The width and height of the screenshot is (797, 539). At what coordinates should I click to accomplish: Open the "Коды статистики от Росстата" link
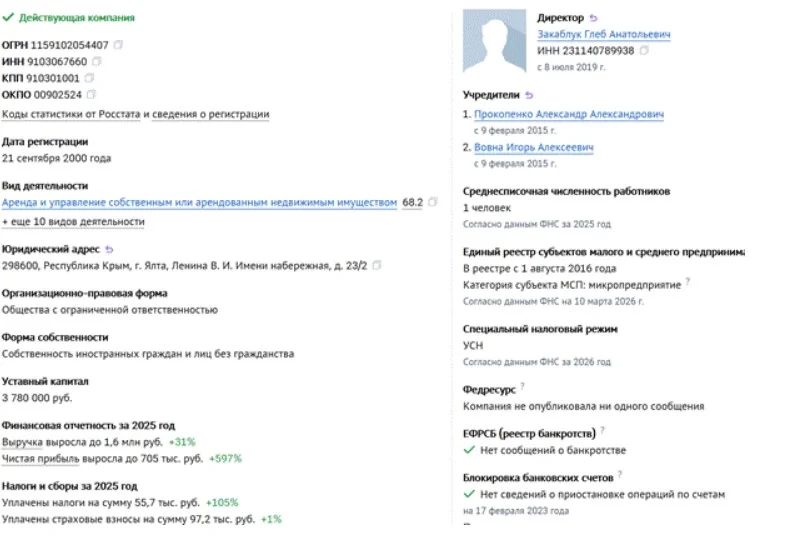click(x=70, y=114)
